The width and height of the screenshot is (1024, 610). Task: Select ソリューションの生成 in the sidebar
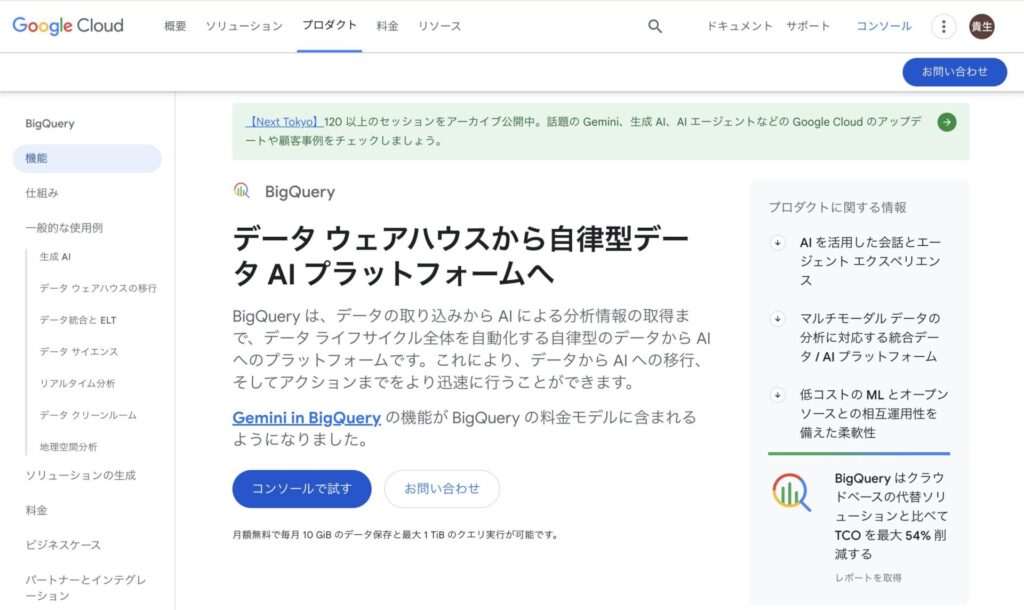[x=80, y=475]
